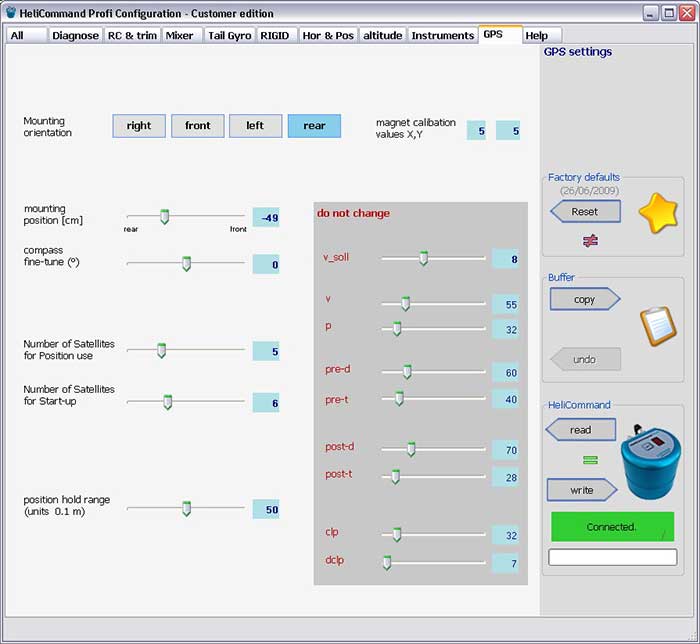700x644 pixels.
Task: Click the clipboard Buffer icon
Action: 658,326
